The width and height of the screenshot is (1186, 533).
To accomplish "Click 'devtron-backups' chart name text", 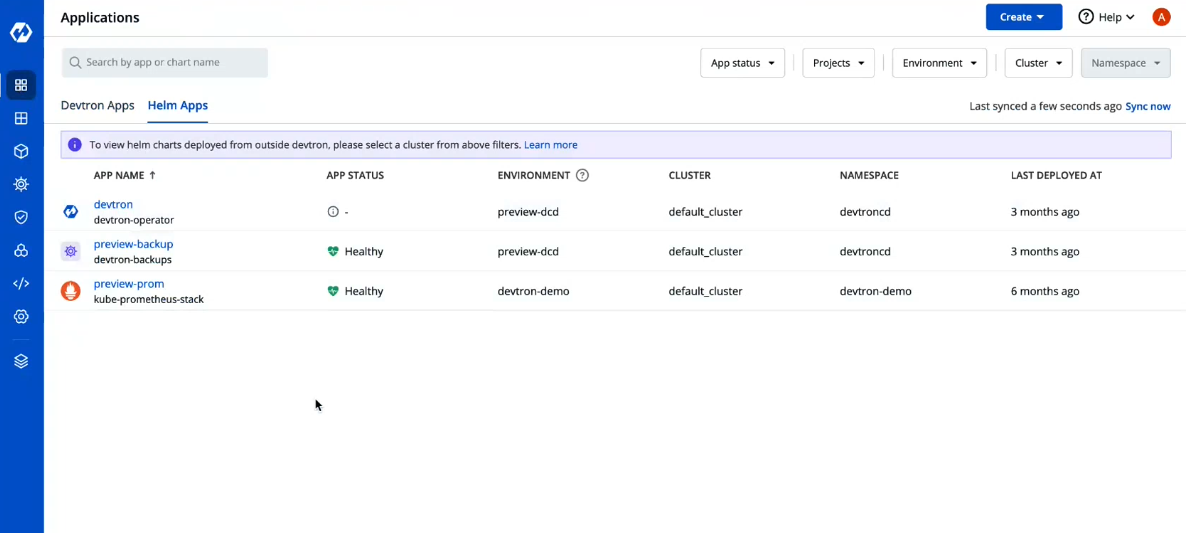I will pos(132,259).
